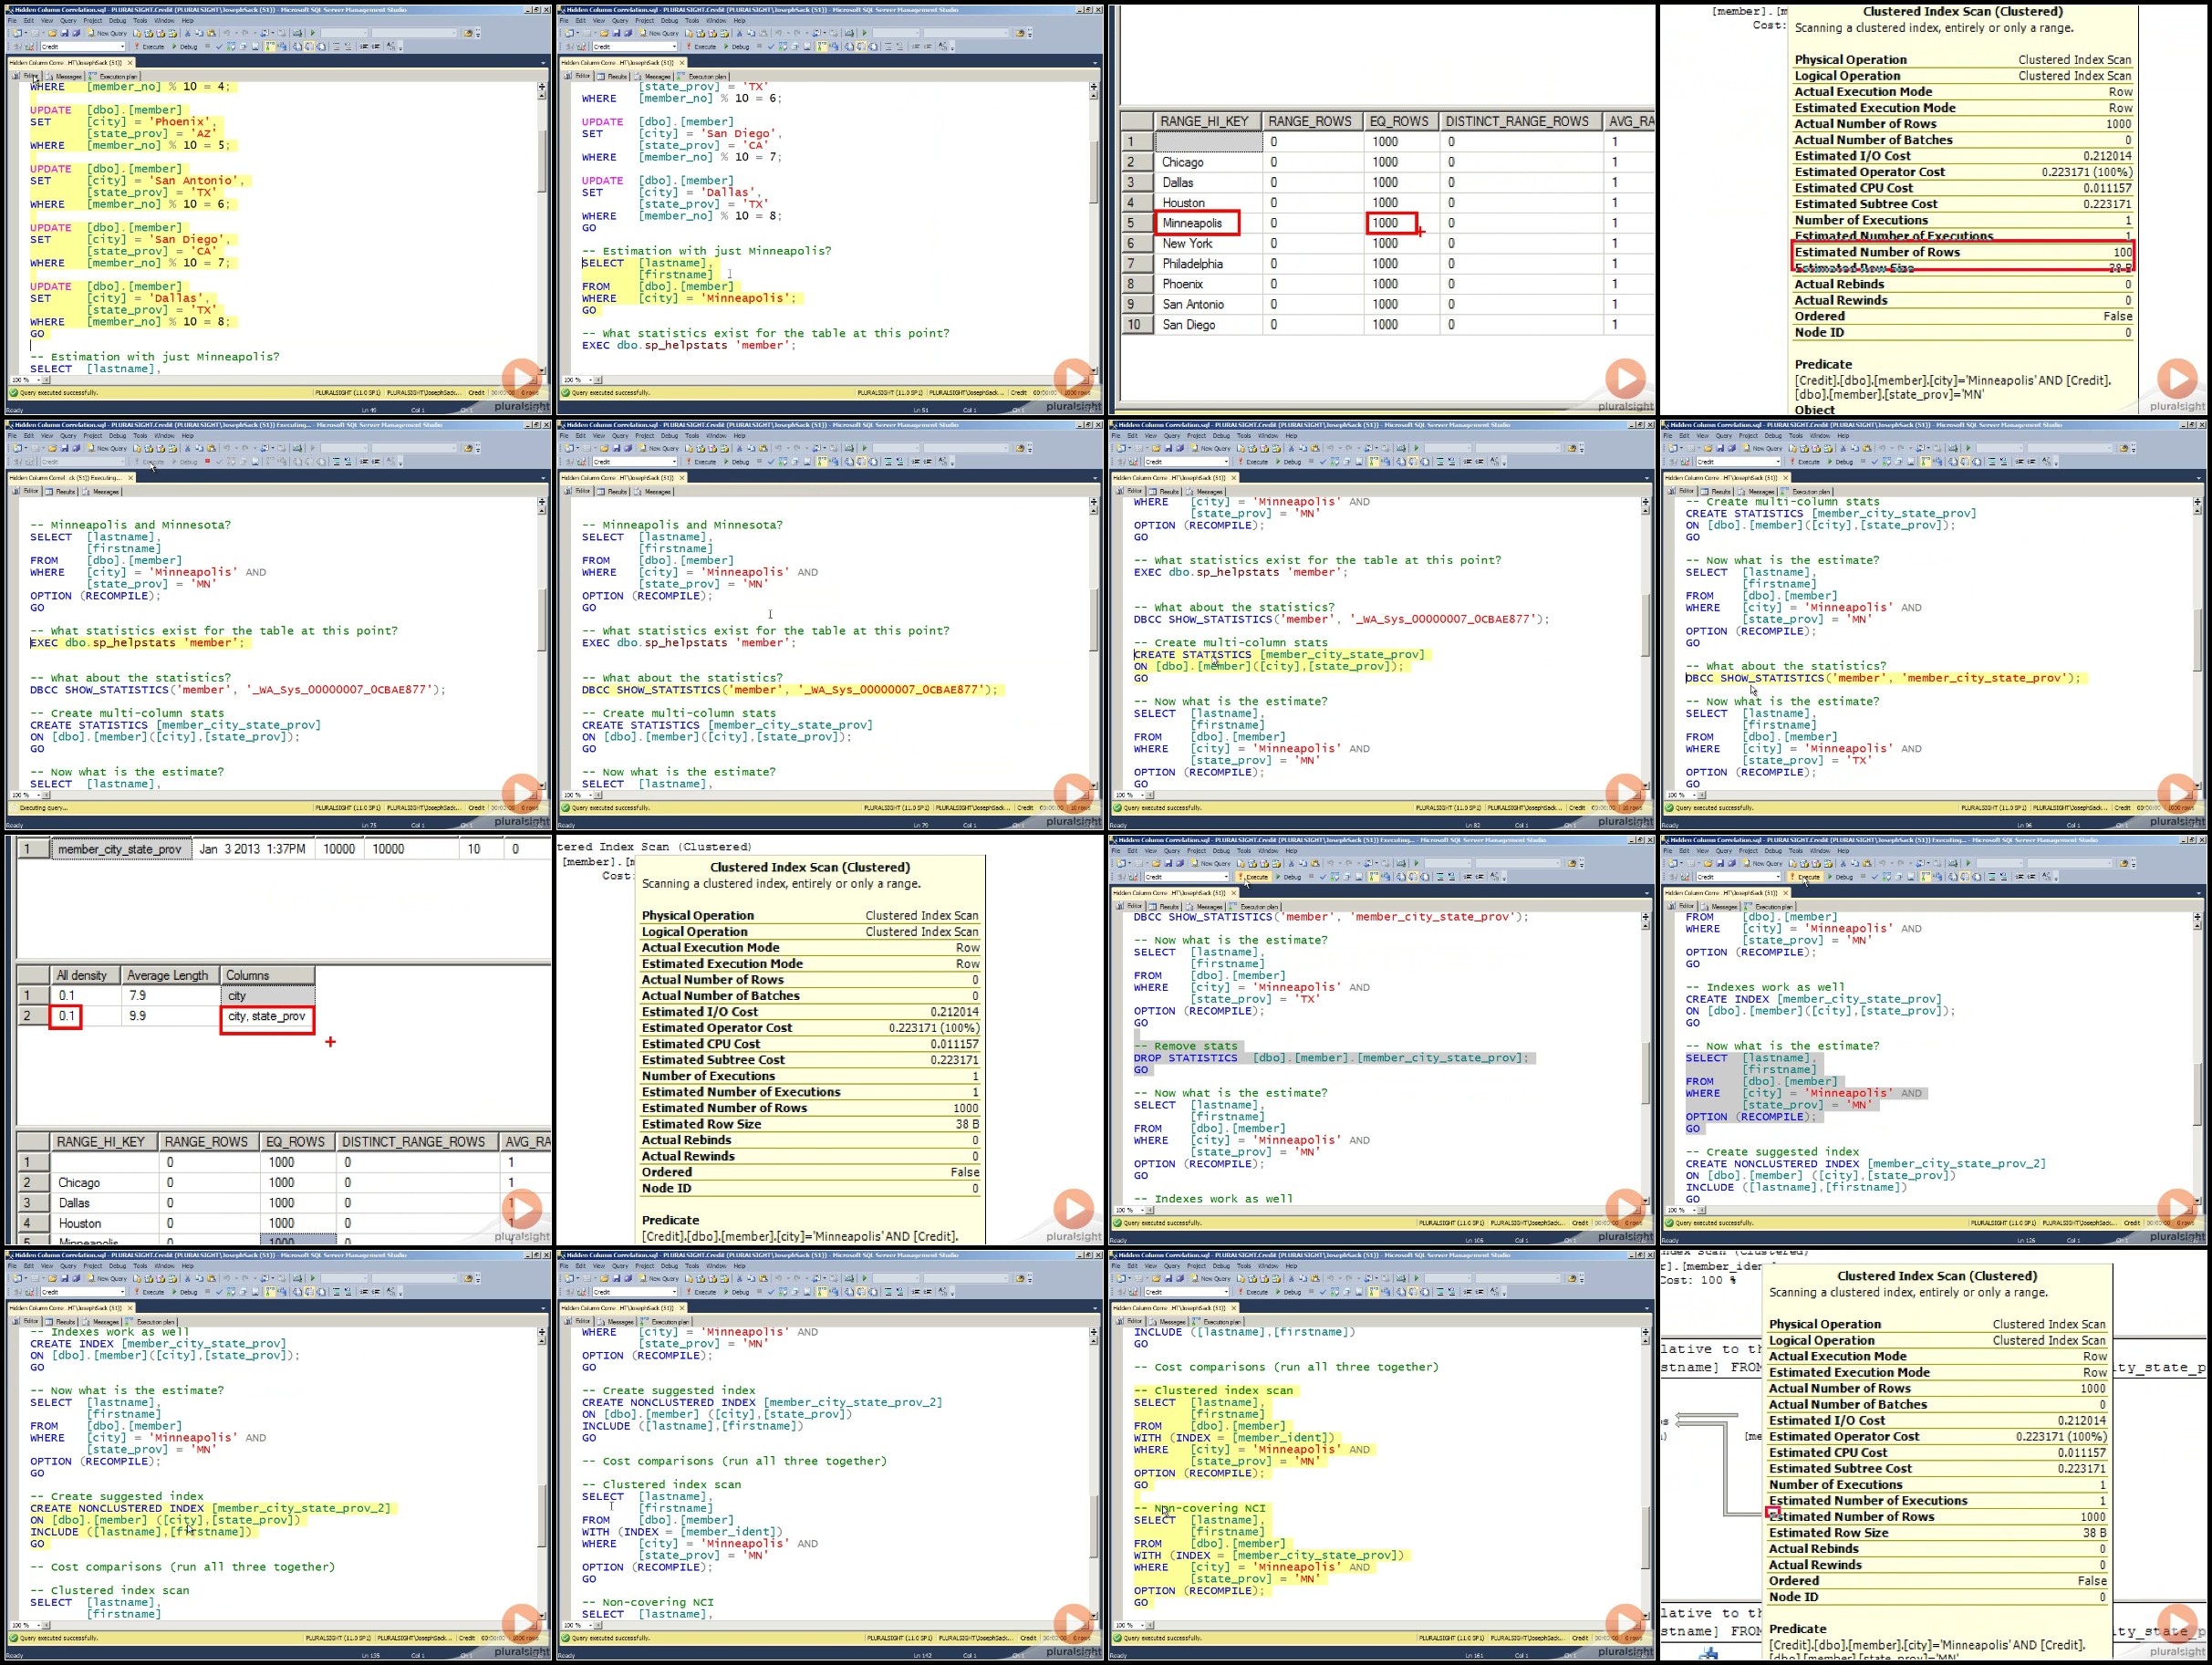
Task: Click the Parse checkmark icon in the Phoenix UPDATE thumbnail
Action: (x=219, y=46)
